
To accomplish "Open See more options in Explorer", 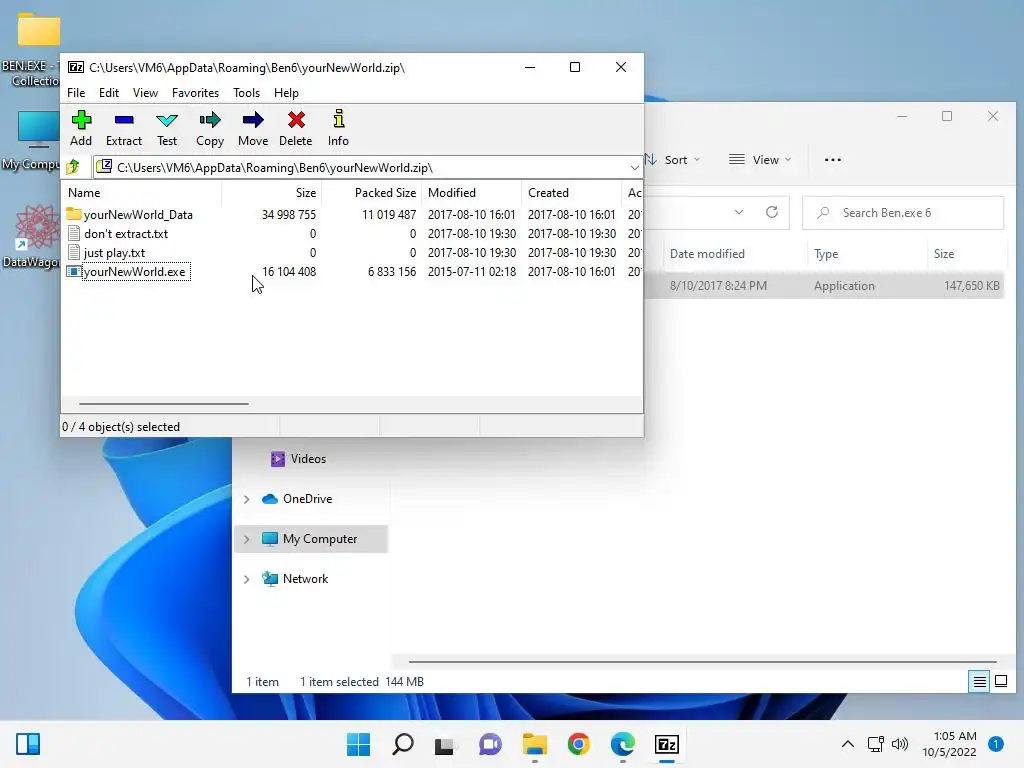I will tap(833, 160).
